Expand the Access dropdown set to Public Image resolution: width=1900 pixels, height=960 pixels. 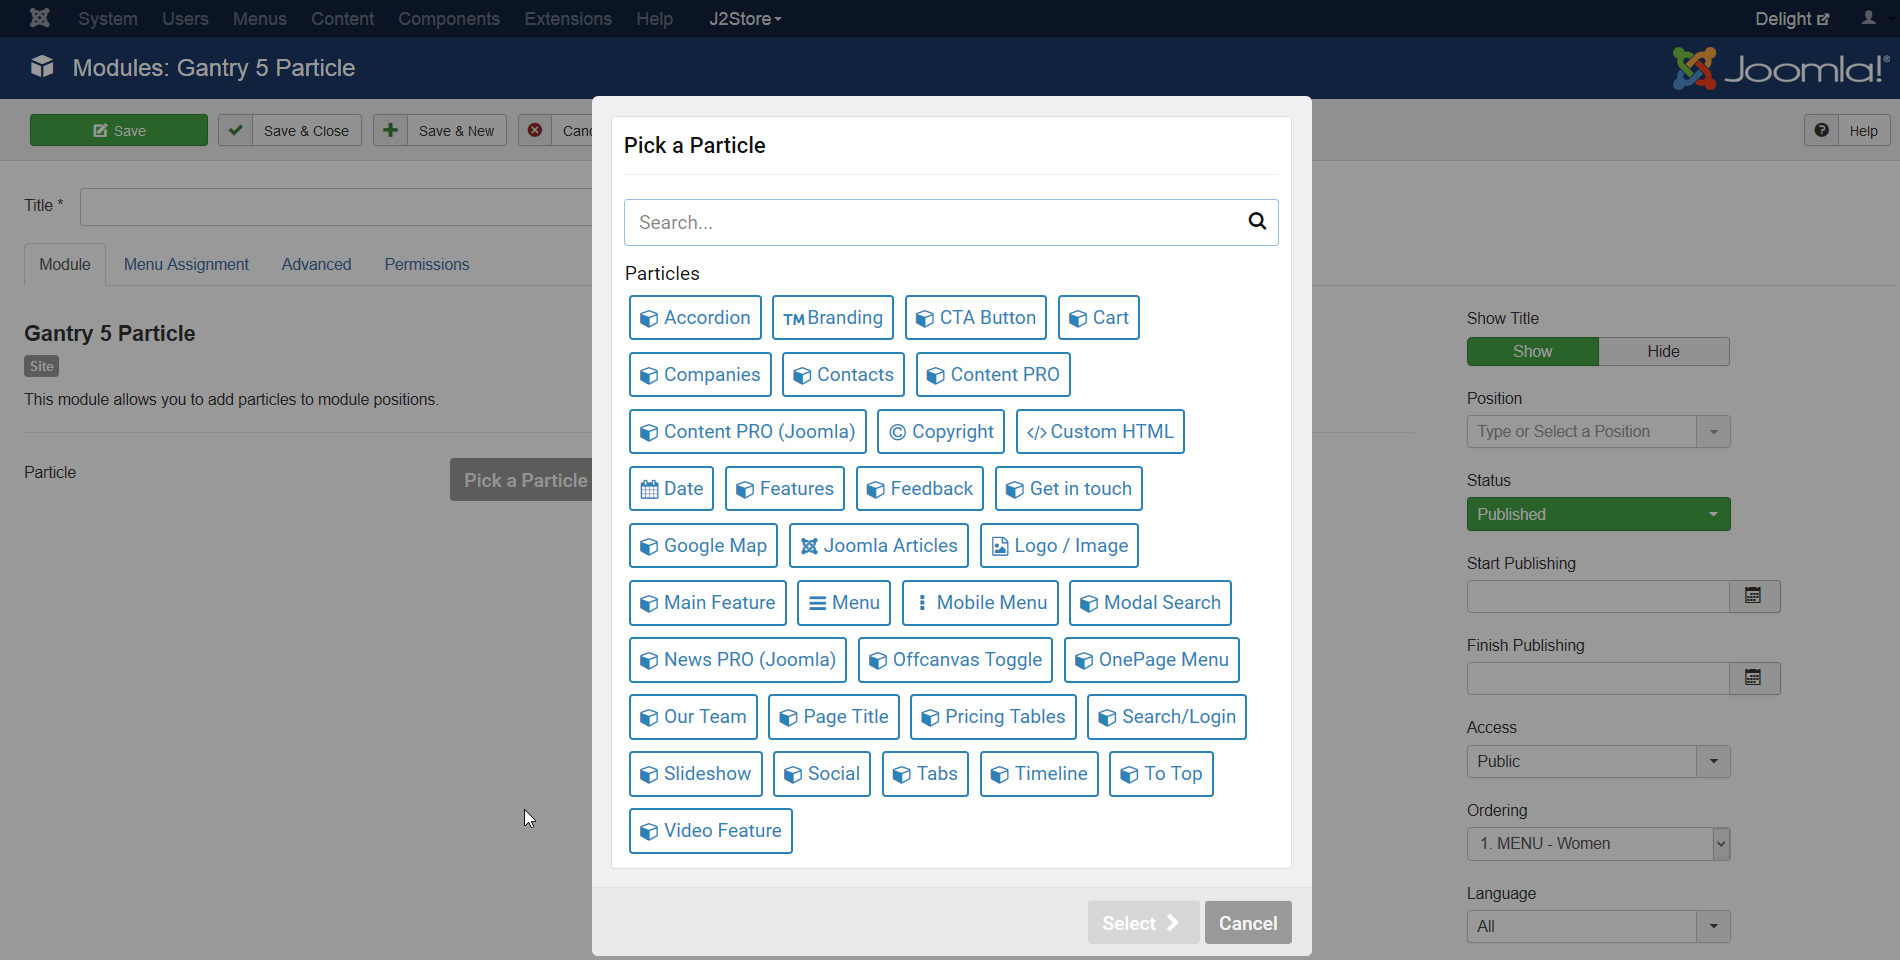(x=1713, y=761)
